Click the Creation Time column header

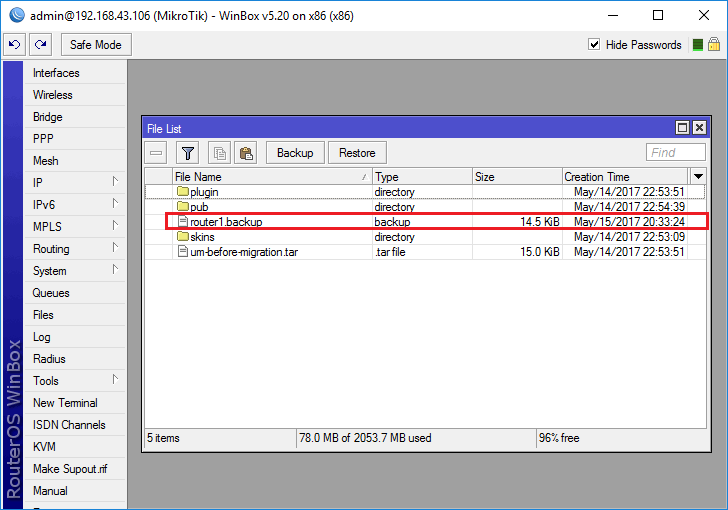tap(625, 177)
